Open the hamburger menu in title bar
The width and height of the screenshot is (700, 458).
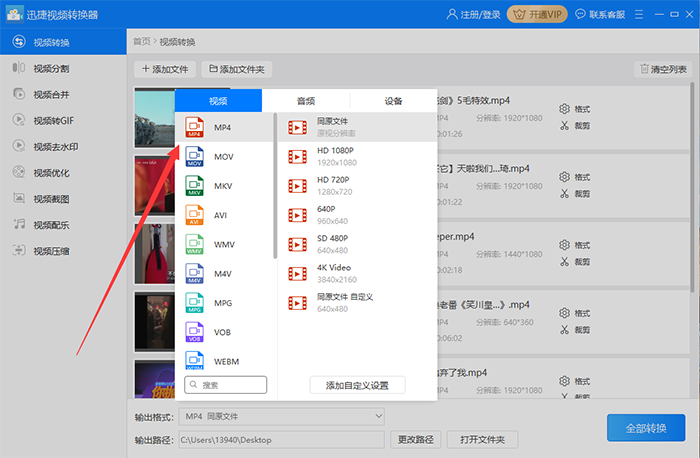click(x=639, y=15)
